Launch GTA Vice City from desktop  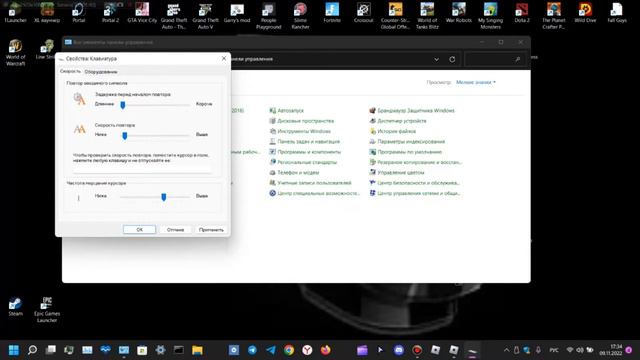142,13
